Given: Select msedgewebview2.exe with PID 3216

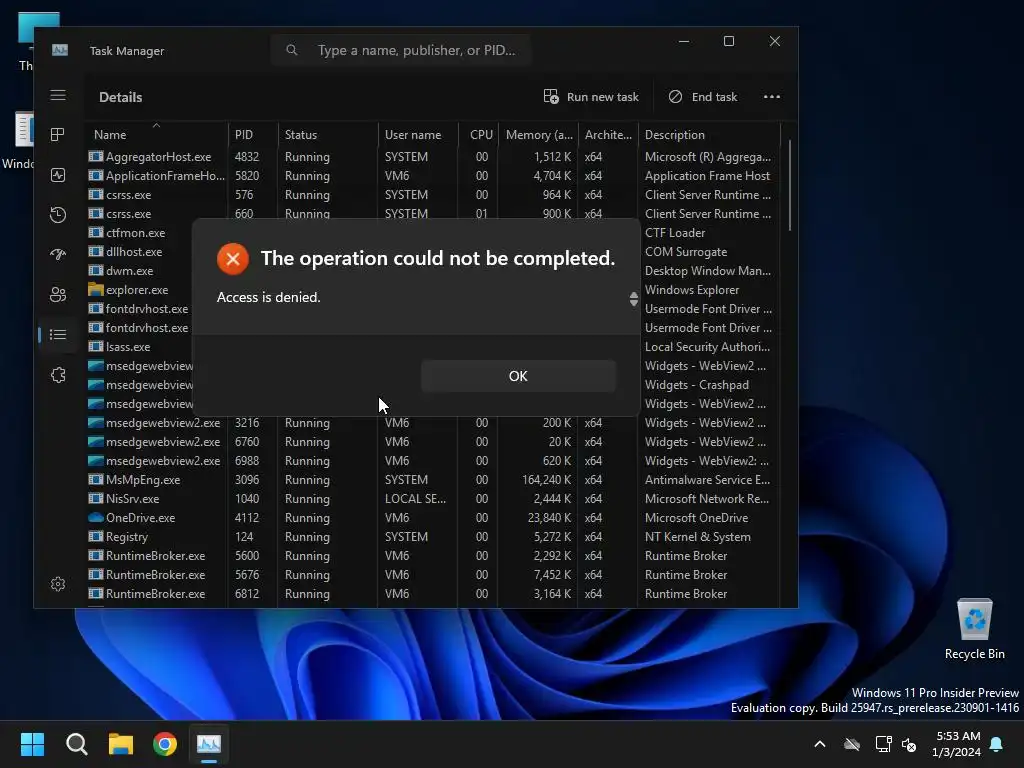Looking at the screenshot, I should (x=432, y=423).
